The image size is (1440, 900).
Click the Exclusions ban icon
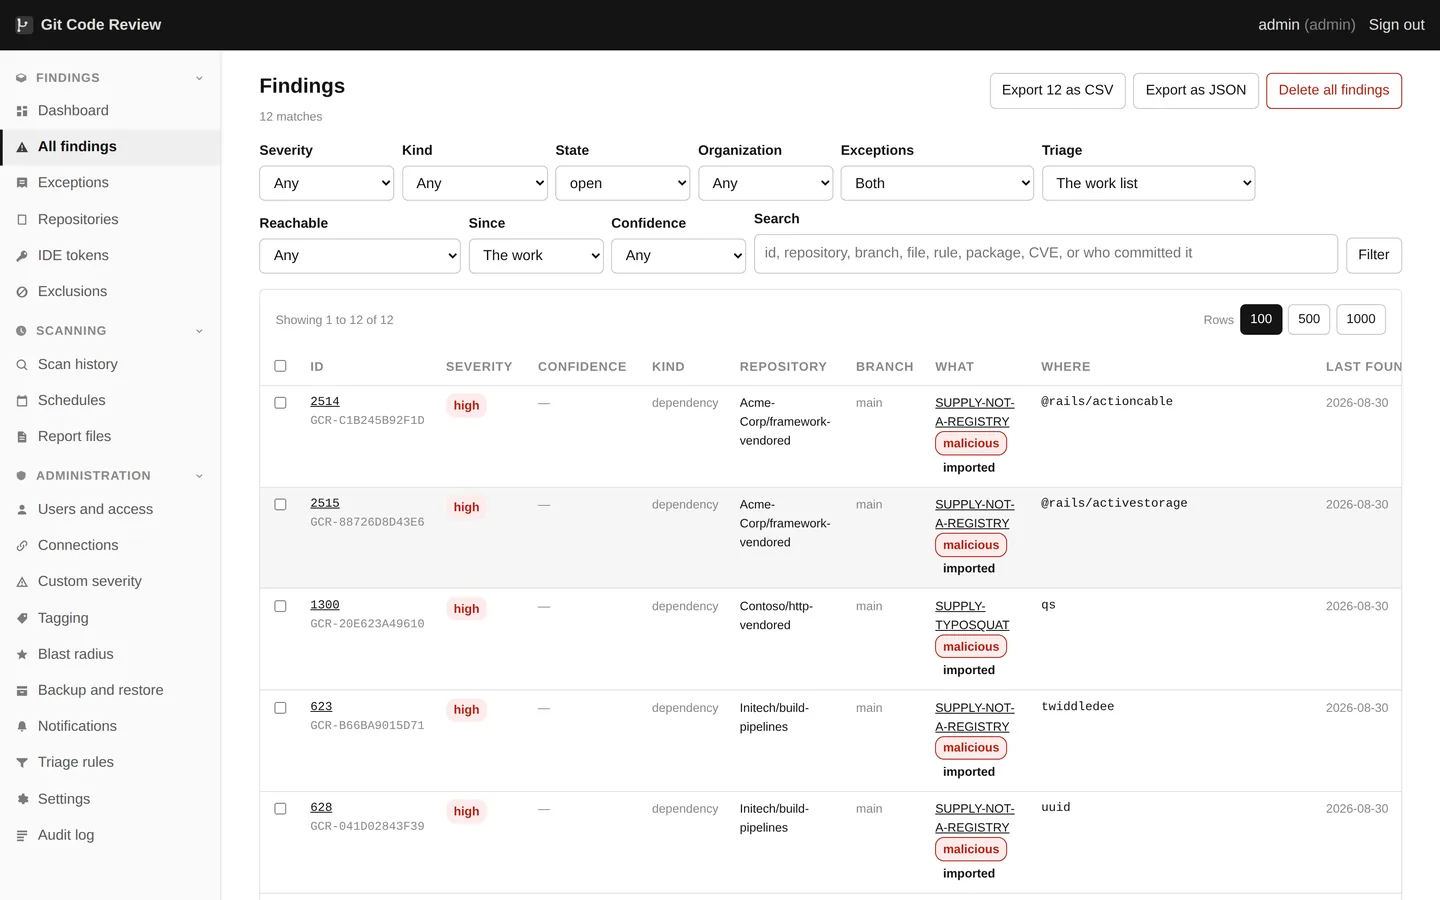22,292
